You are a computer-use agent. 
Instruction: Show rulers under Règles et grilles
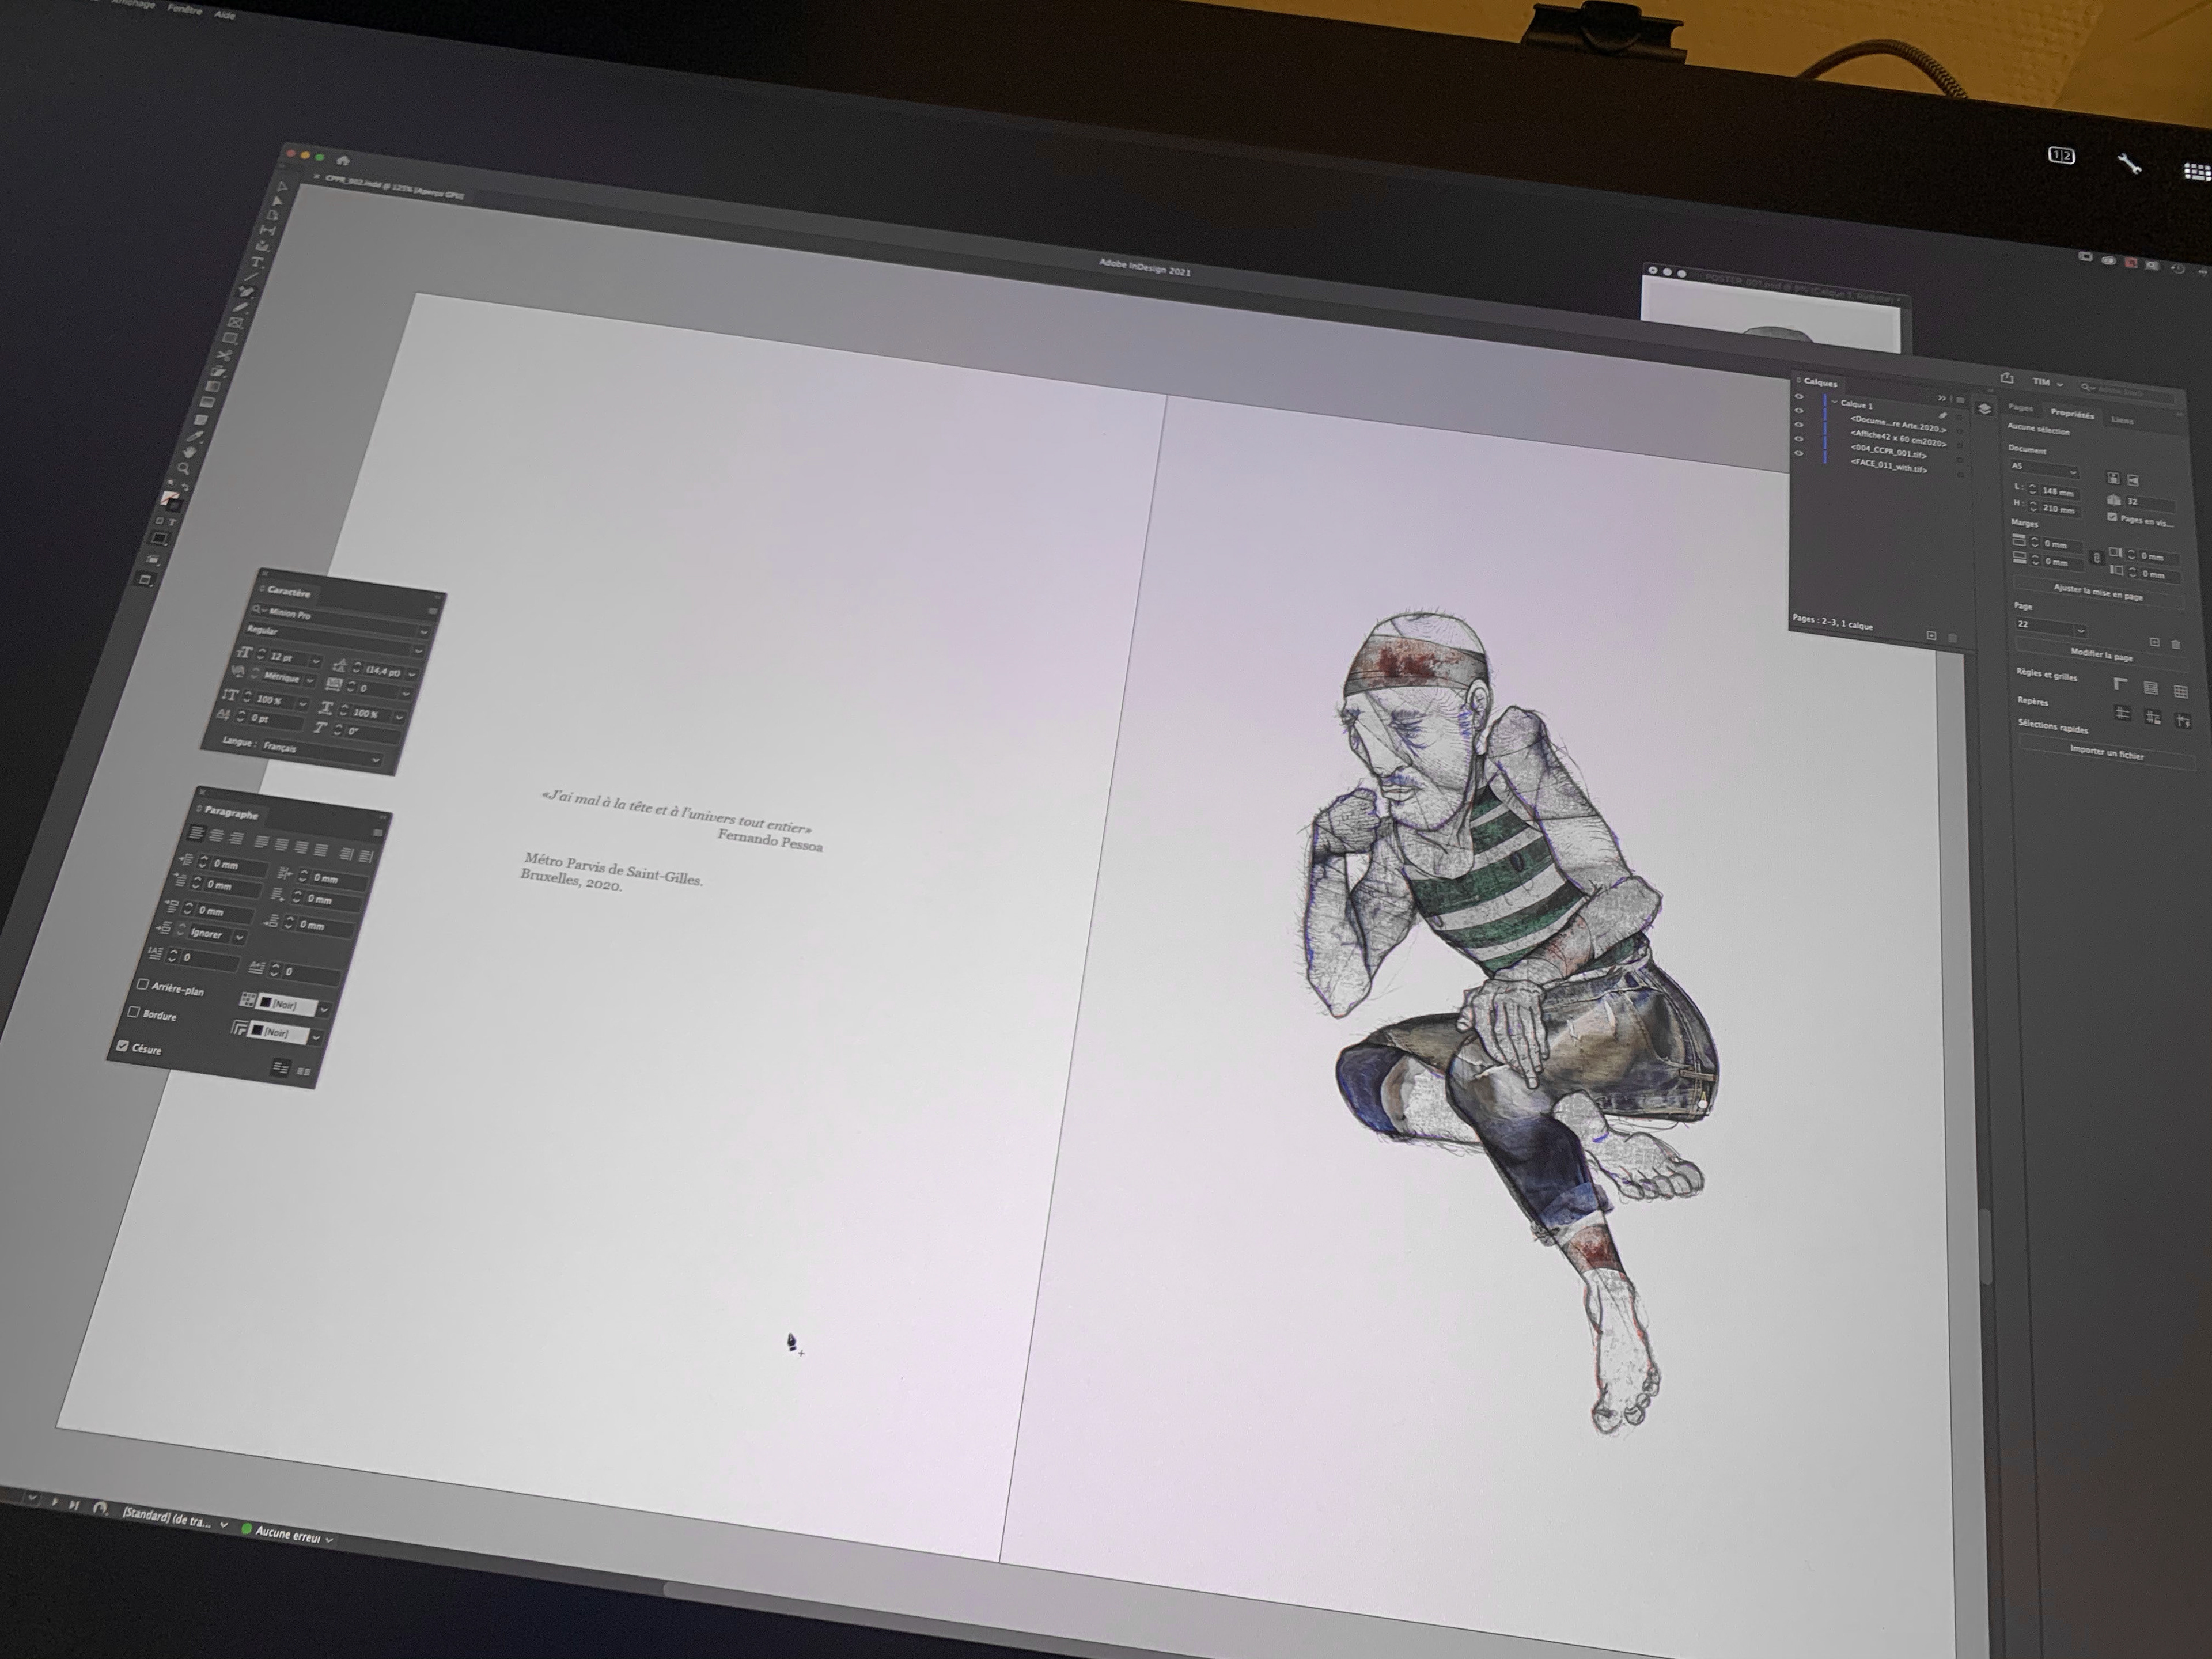click(2120, 684)
